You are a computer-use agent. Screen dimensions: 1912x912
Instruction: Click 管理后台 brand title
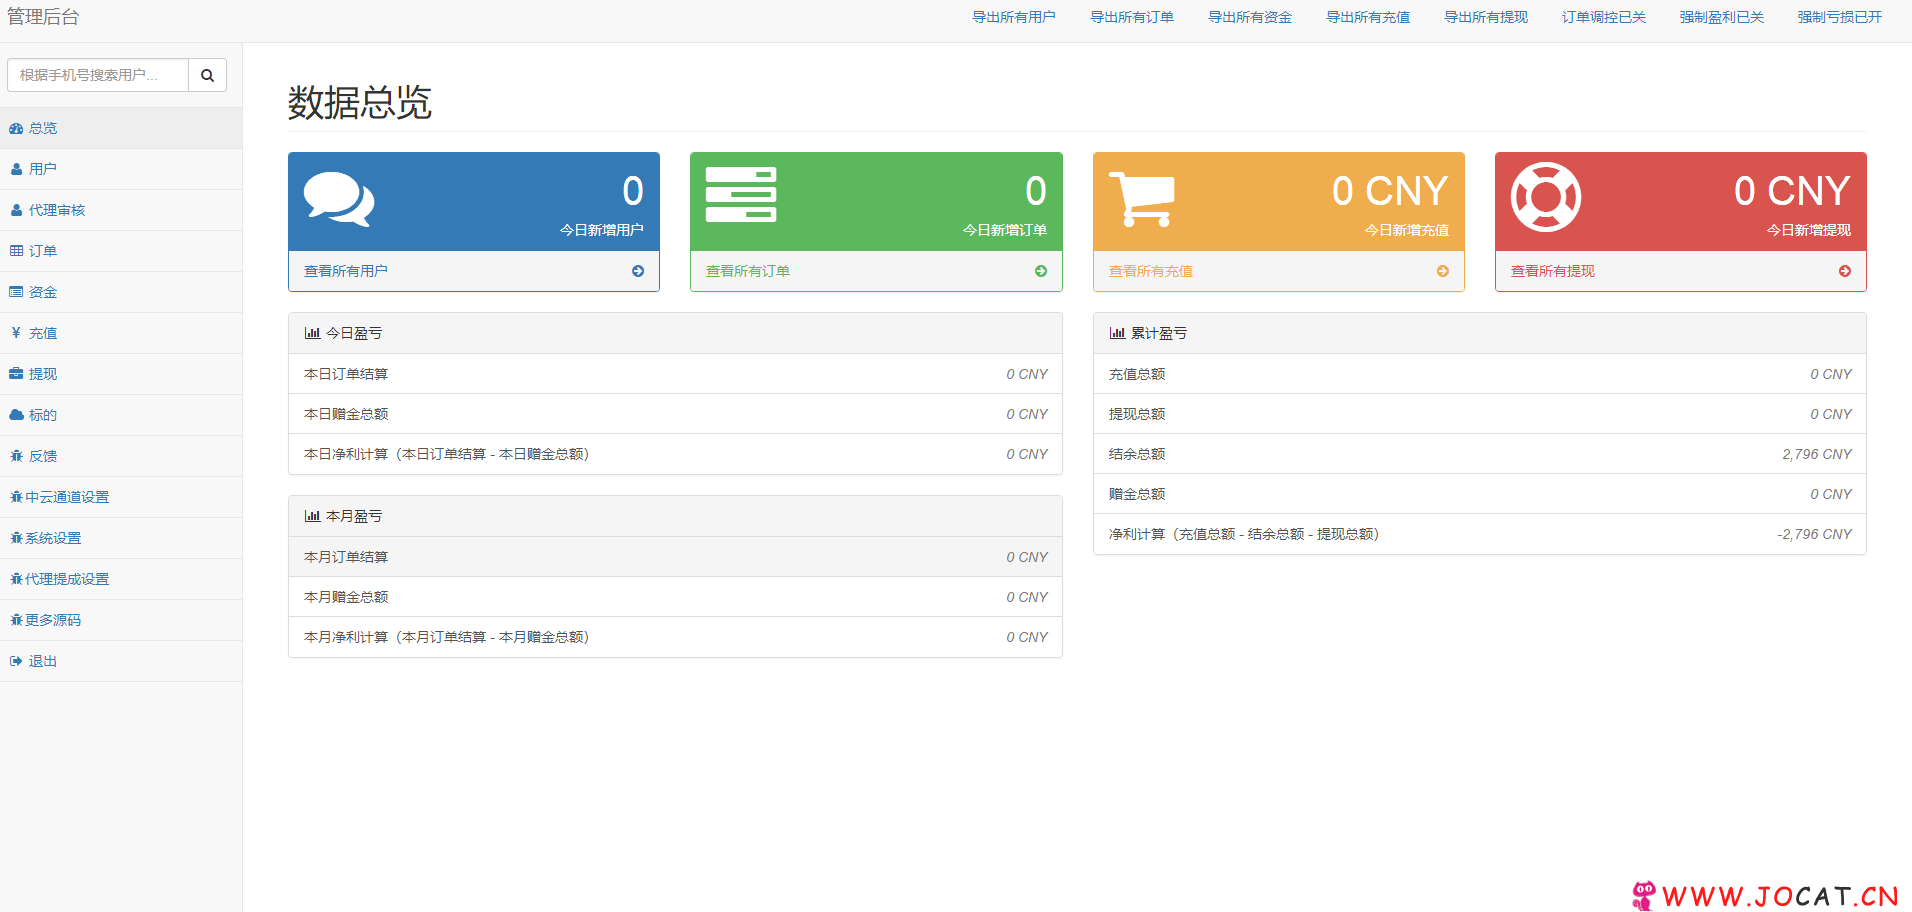[x=43, y=17]
